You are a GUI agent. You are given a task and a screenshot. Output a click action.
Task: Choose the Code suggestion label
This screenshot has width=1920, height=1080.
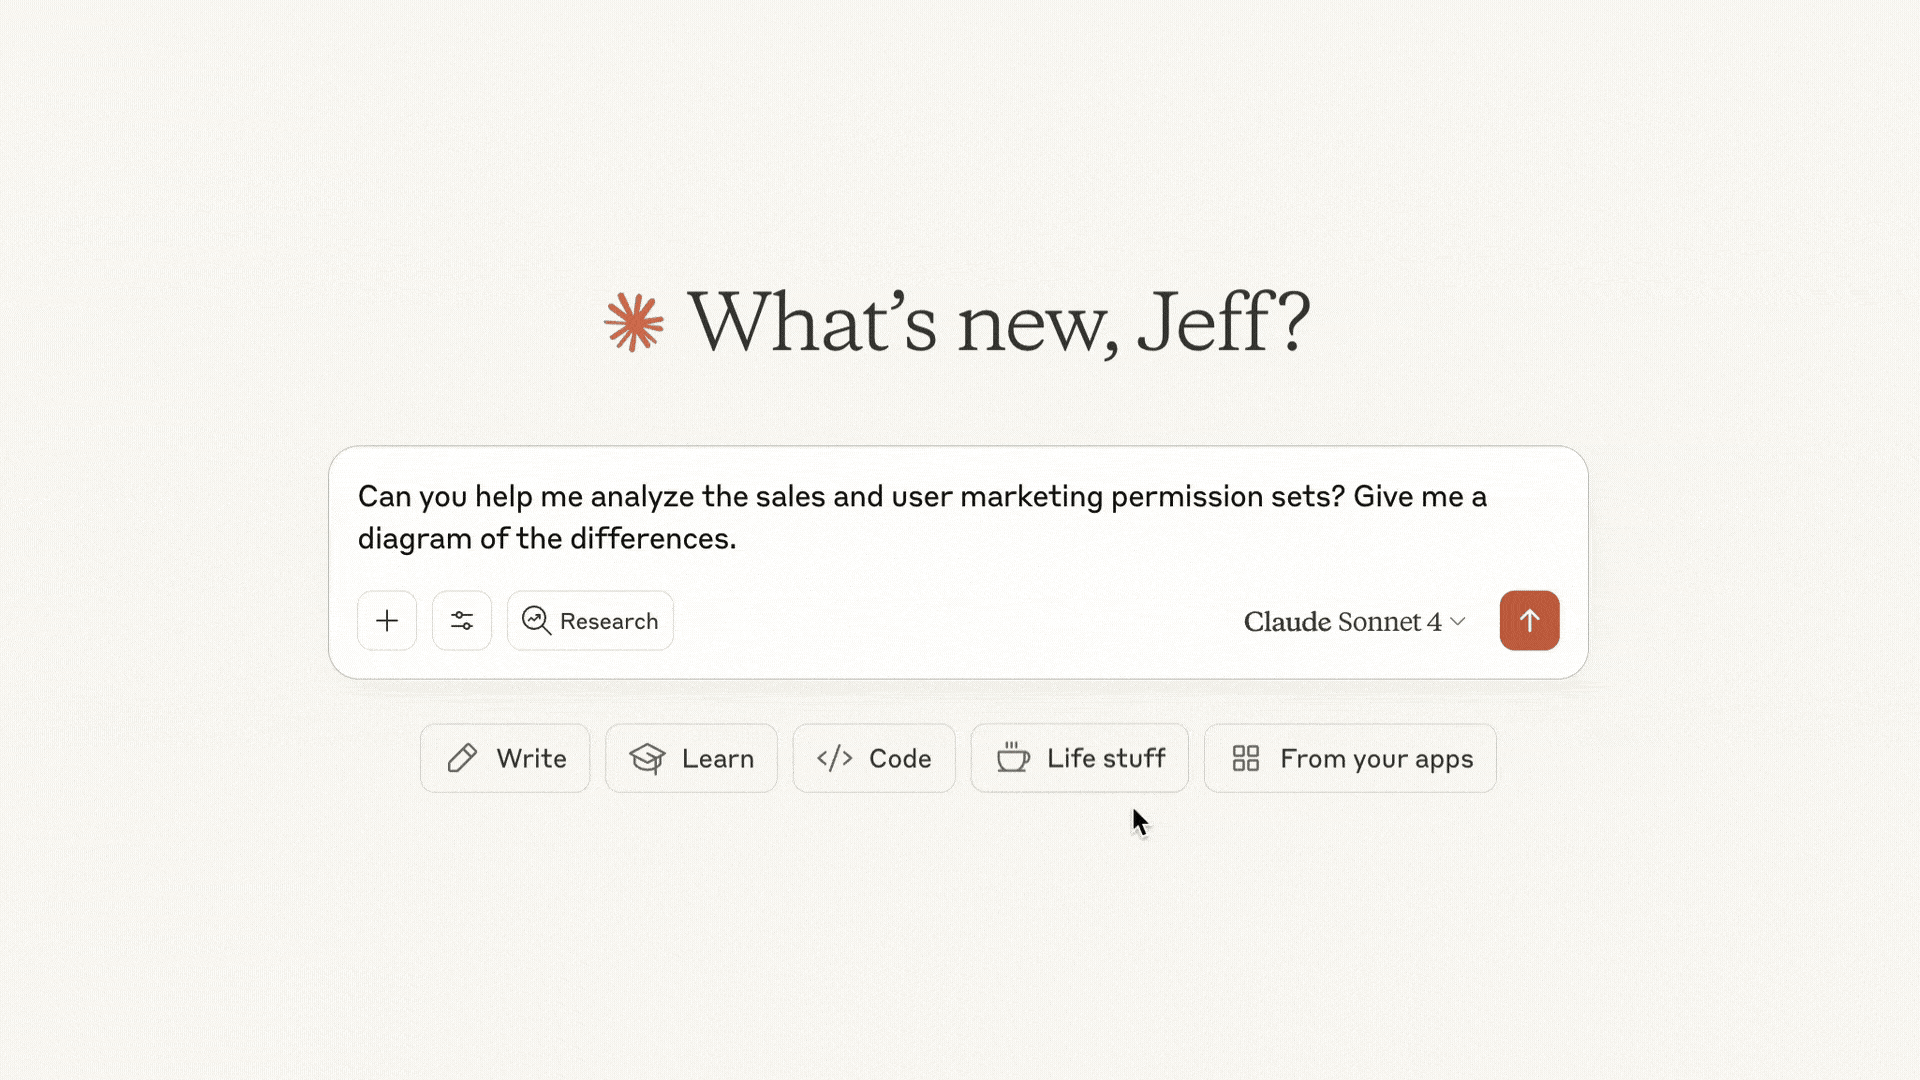tap(900, 759)
